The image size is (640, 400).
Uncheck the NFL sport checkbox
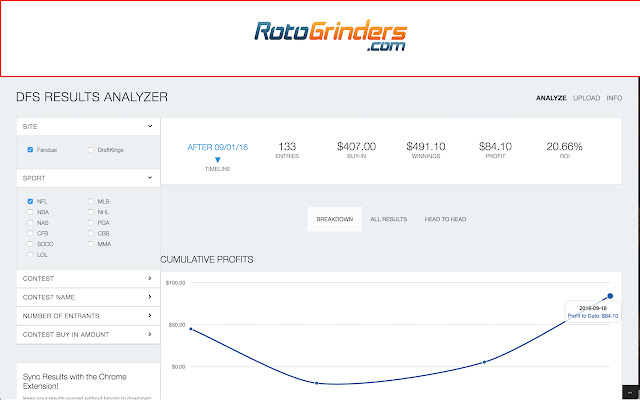(x=30, y=201)
